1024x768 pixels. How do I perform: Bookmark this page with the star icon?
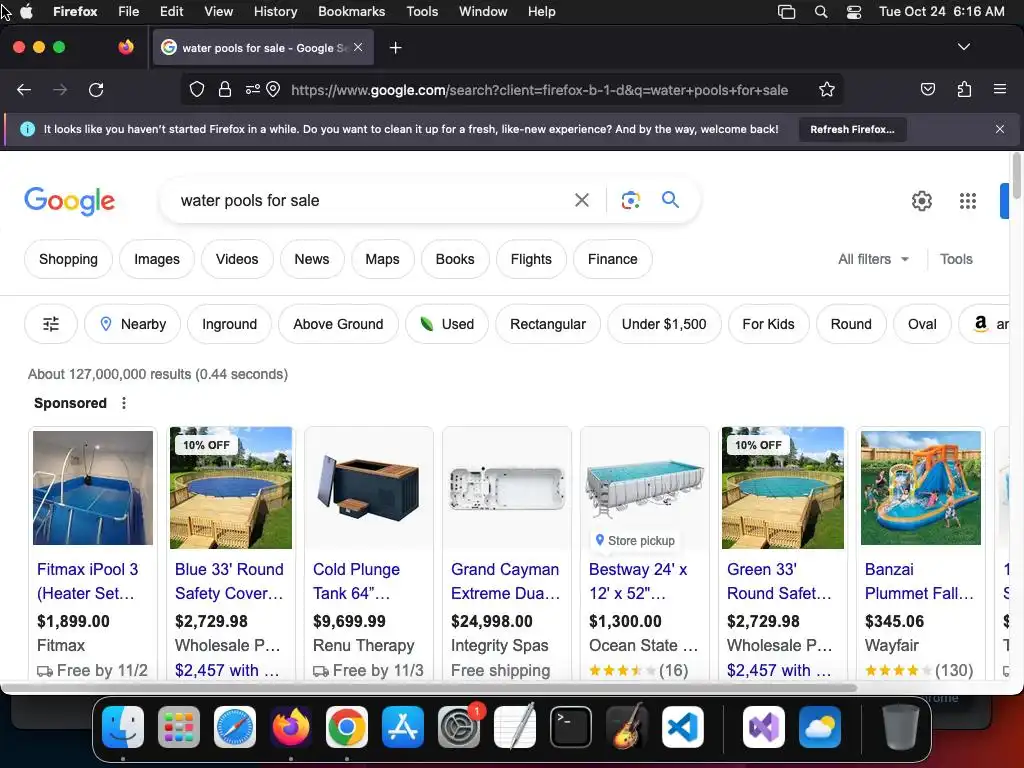pyautogui.click(x=827, y=89)
